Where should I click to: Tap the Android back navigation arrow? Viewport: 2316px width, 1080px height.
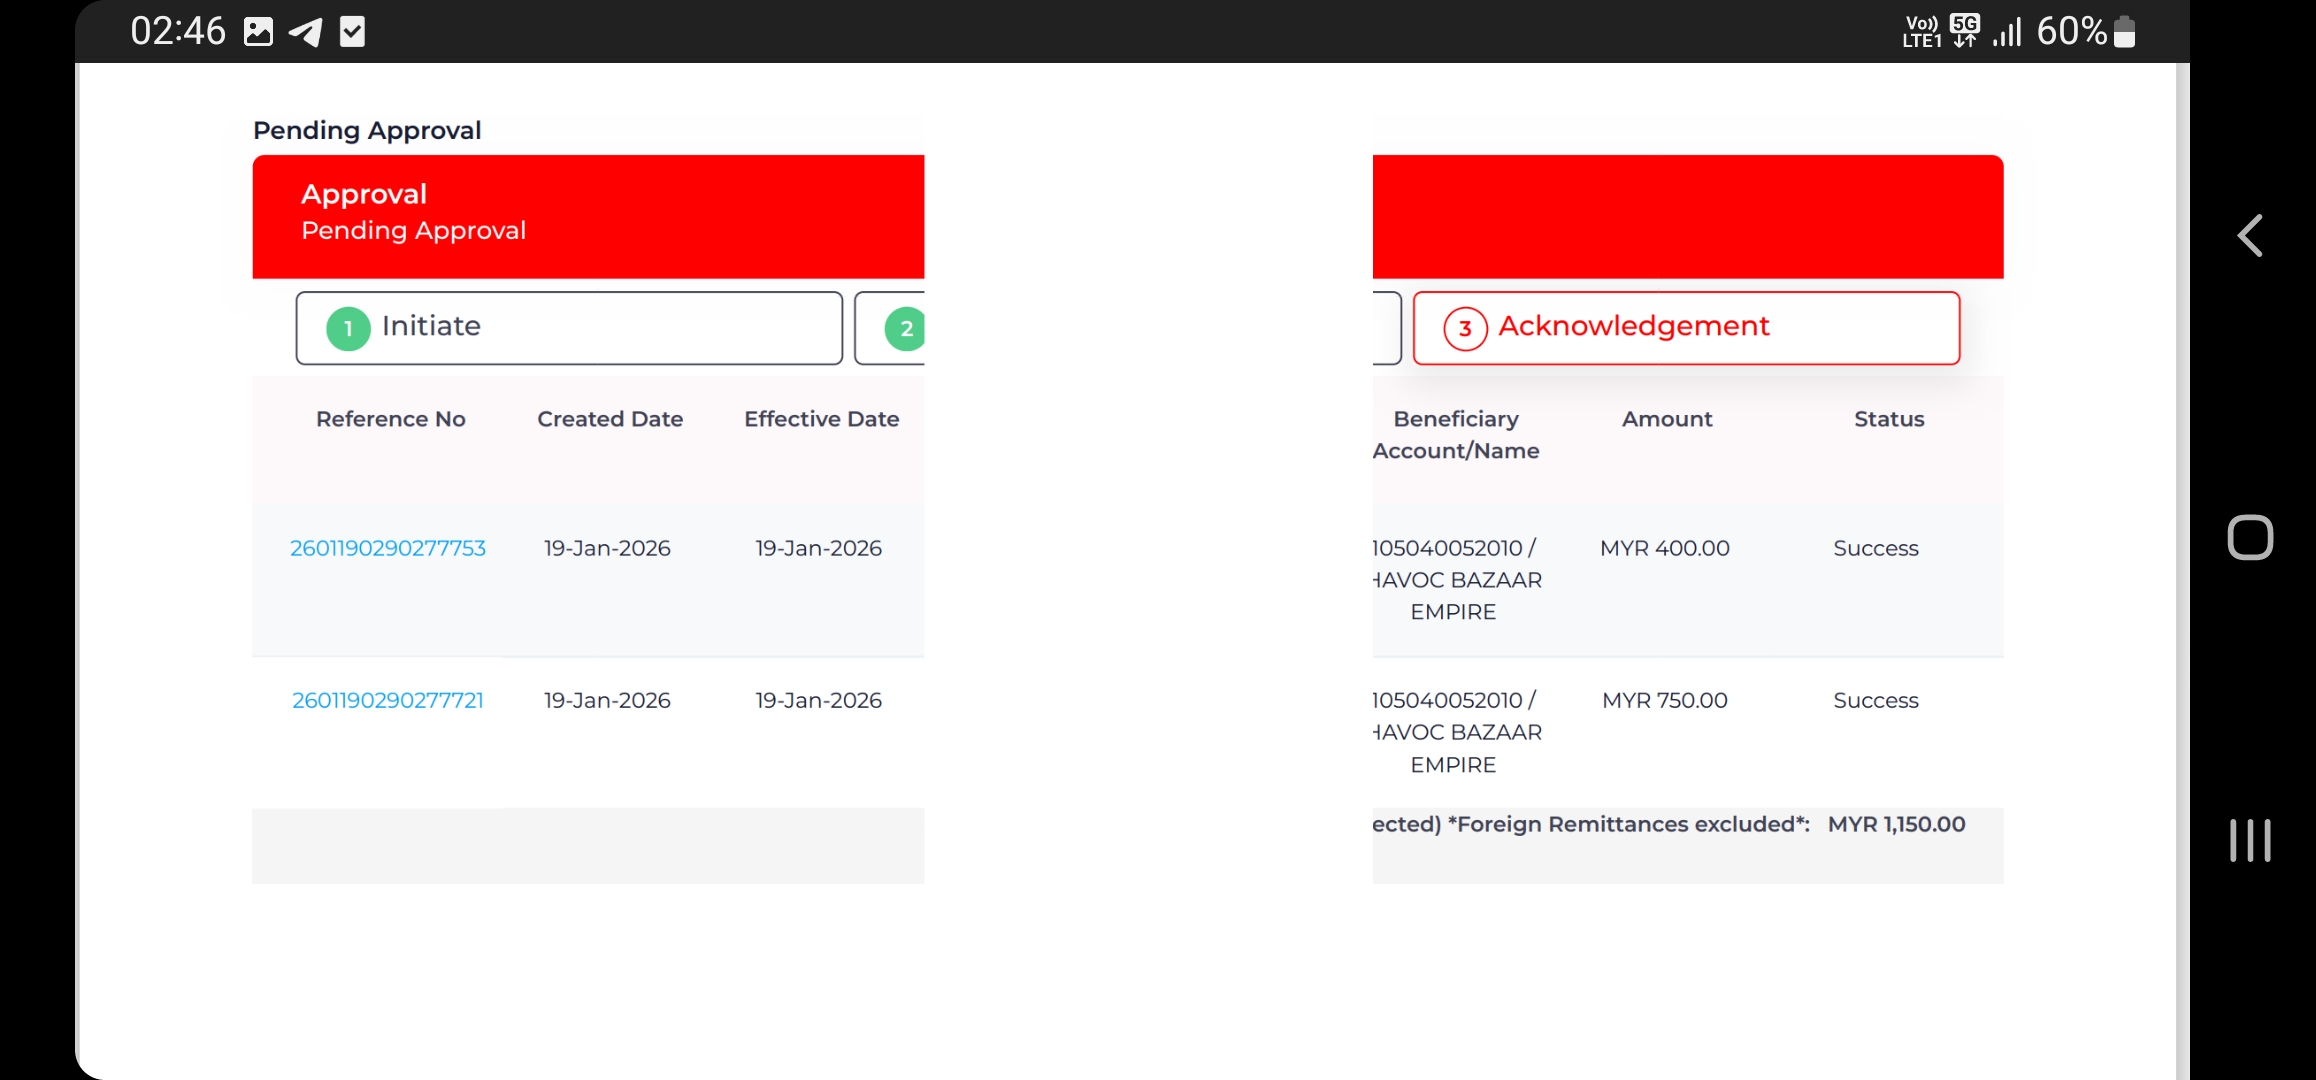click(x=2250, y=236)
